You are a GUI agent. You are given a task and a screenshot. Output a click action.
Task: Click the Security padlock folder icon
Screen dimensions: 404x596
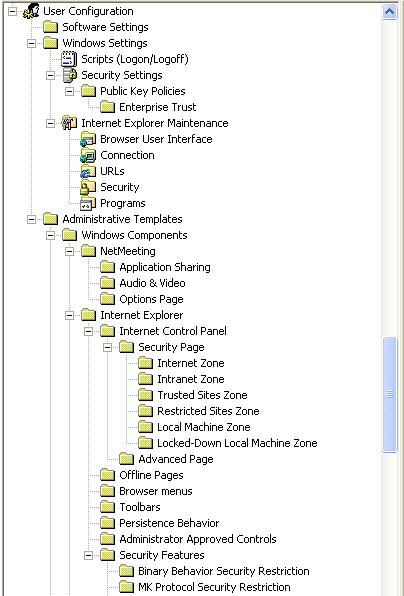(x=88, y=187)
